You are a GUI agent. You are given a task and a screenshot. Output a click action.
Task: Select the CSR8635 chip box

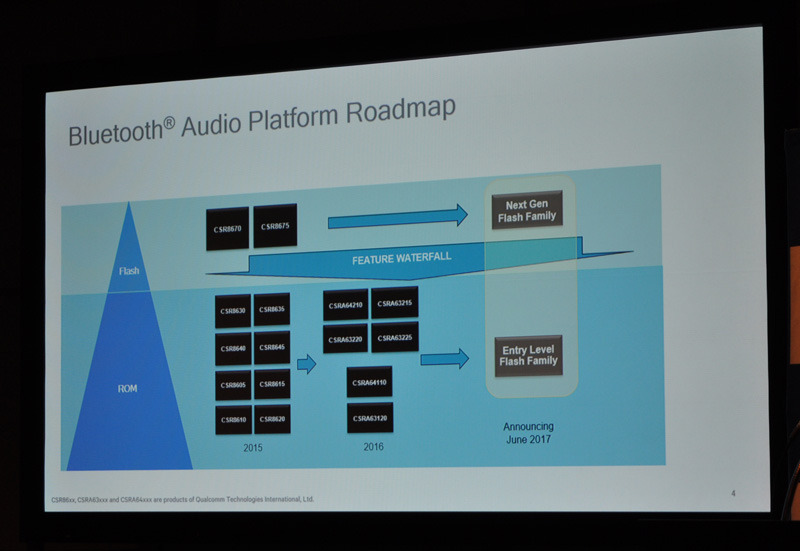pyautogui.click(x=272, y=309)
